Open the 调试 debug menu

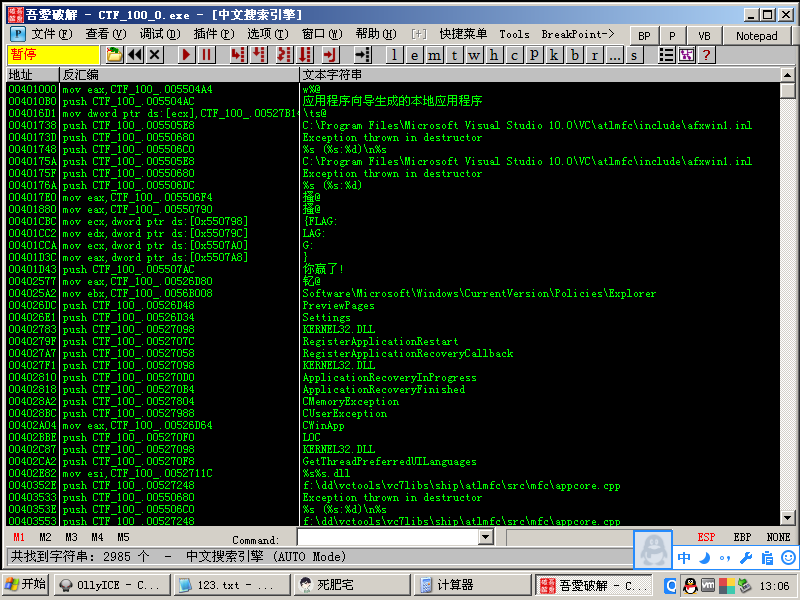coord(153,34)
